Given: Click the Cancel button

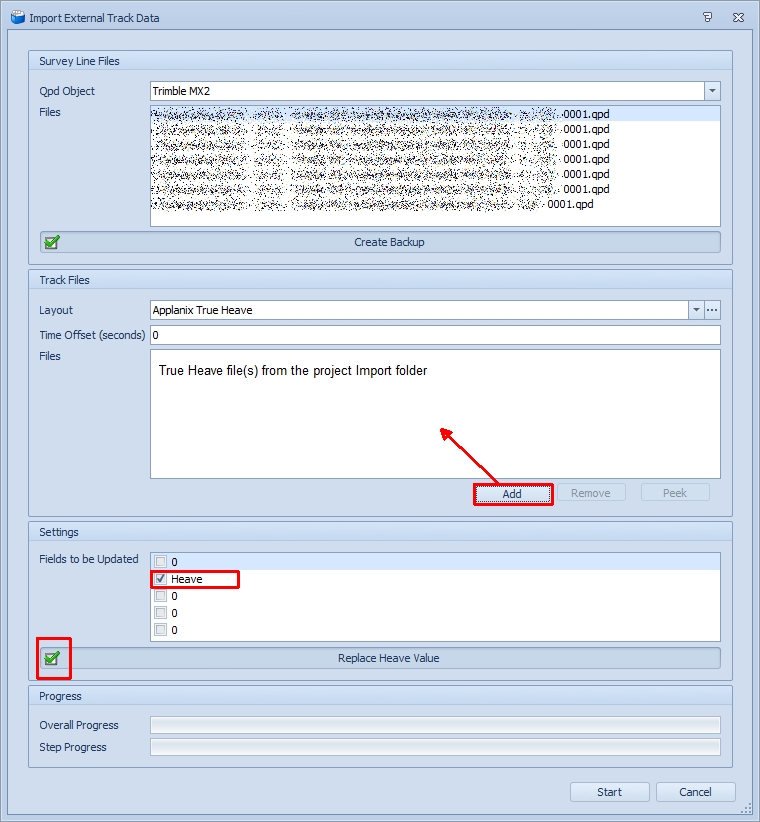Looking at the screenshot, I should [x=696, y=792].
